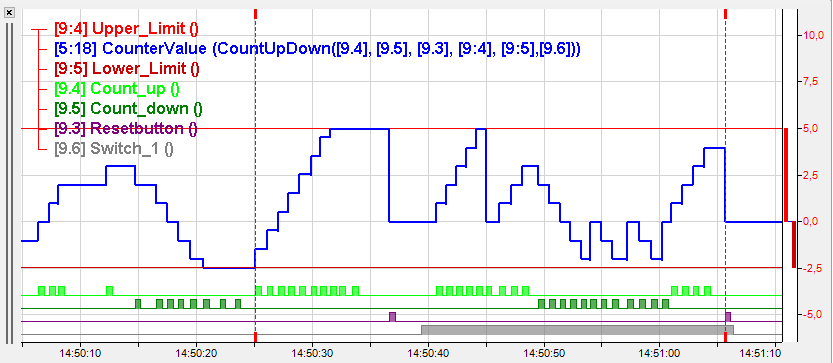Click the -2,5 value on the Y axis
833x363 pixels.
click(x=813, y=268)
